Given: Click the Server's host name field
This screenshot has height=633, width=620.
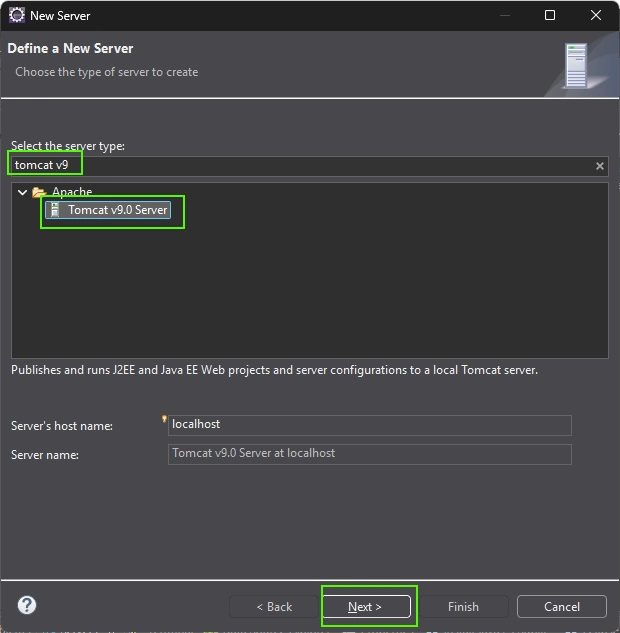Looking at the screenshot, I should tap(370, 425).
